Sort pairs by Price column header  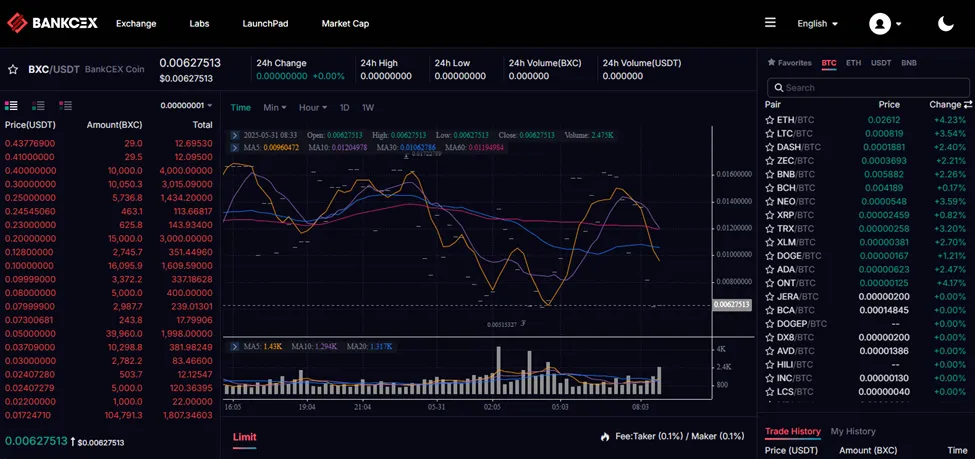tap(889, 104)
